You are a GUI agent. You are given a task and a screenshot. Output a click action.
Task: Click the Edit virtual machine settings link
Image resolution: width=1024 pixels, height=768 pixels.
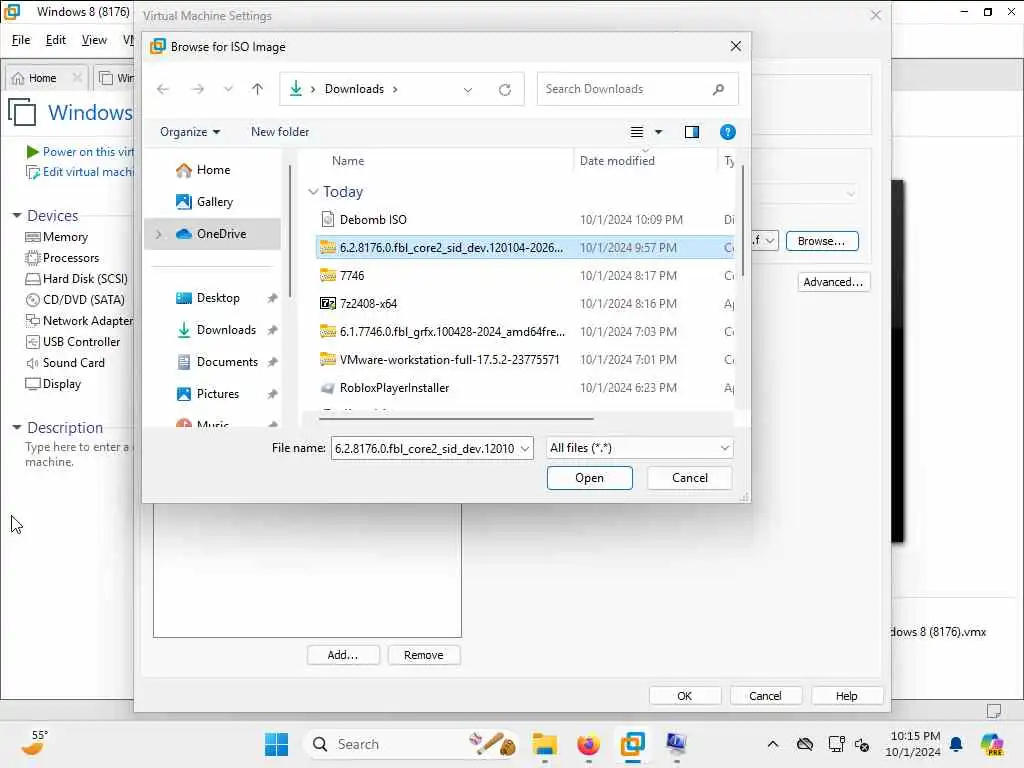click(80, 172)
